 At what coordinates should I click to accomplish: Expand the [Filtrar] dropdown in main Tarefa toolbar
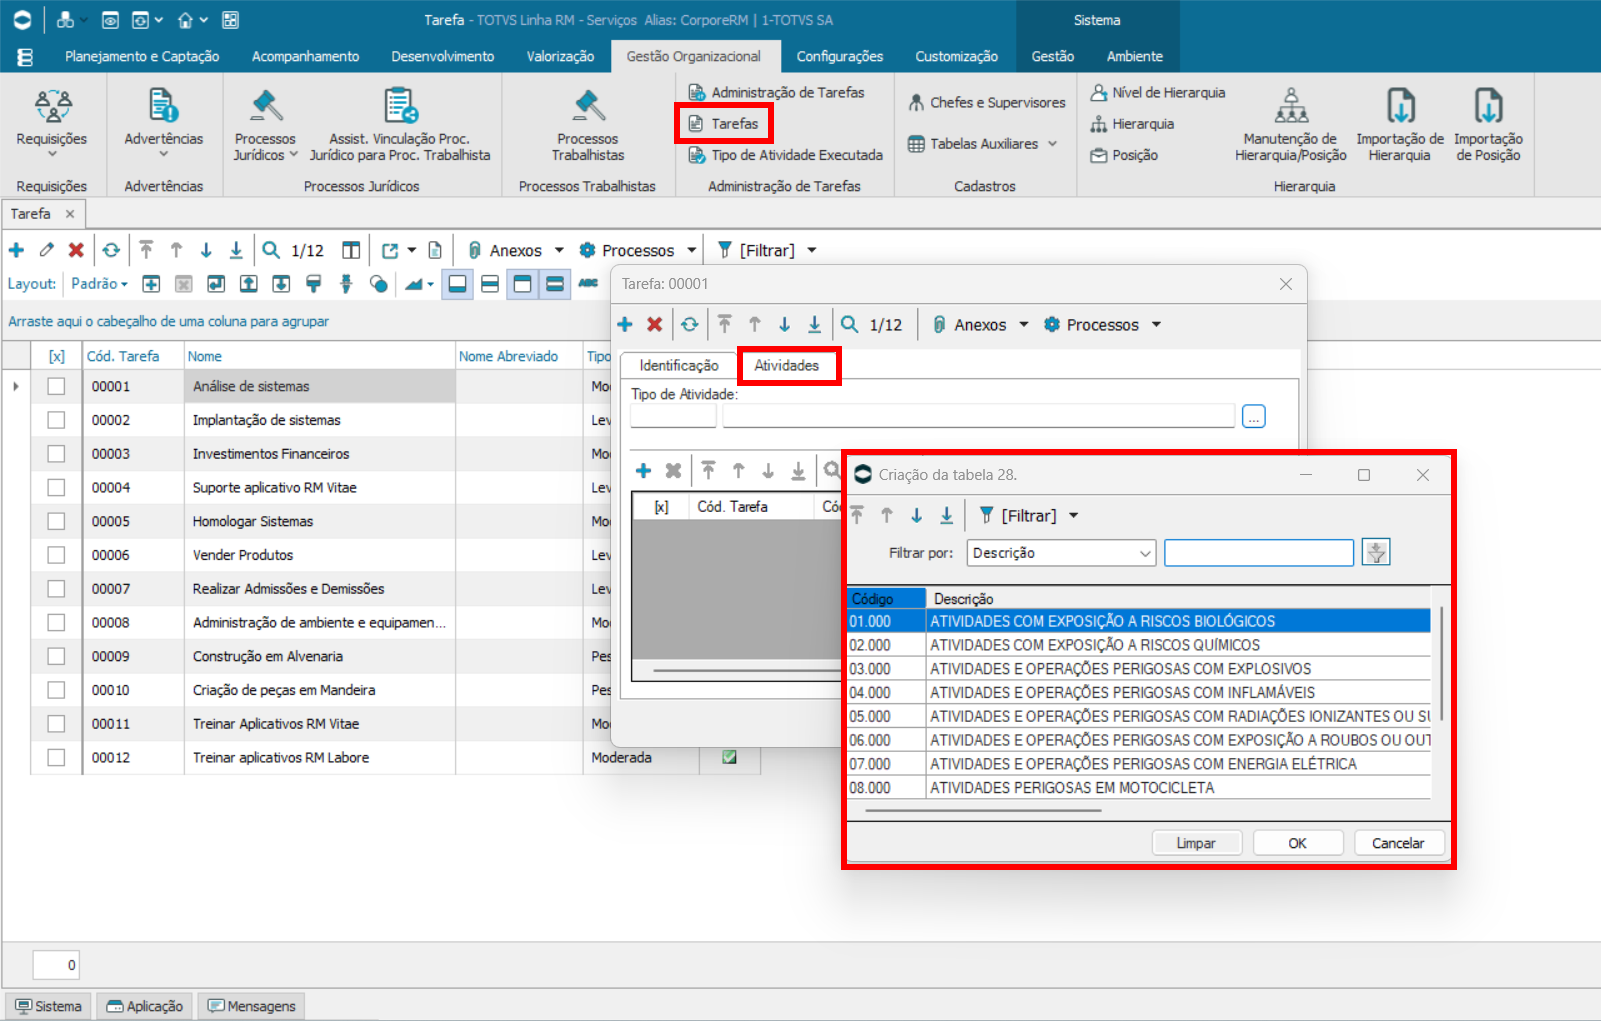click(812, 250)
